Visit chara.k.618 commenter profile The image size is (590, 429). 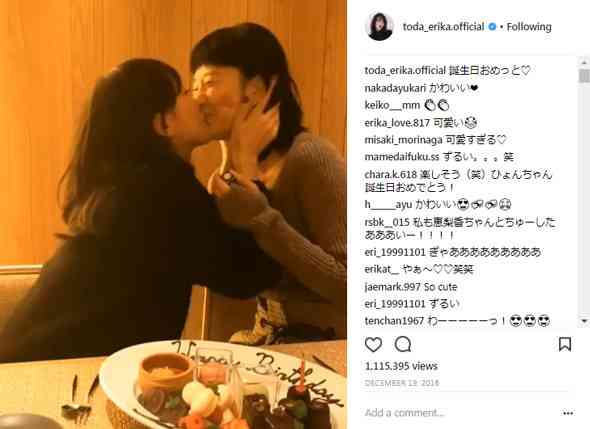coord(391,175)
